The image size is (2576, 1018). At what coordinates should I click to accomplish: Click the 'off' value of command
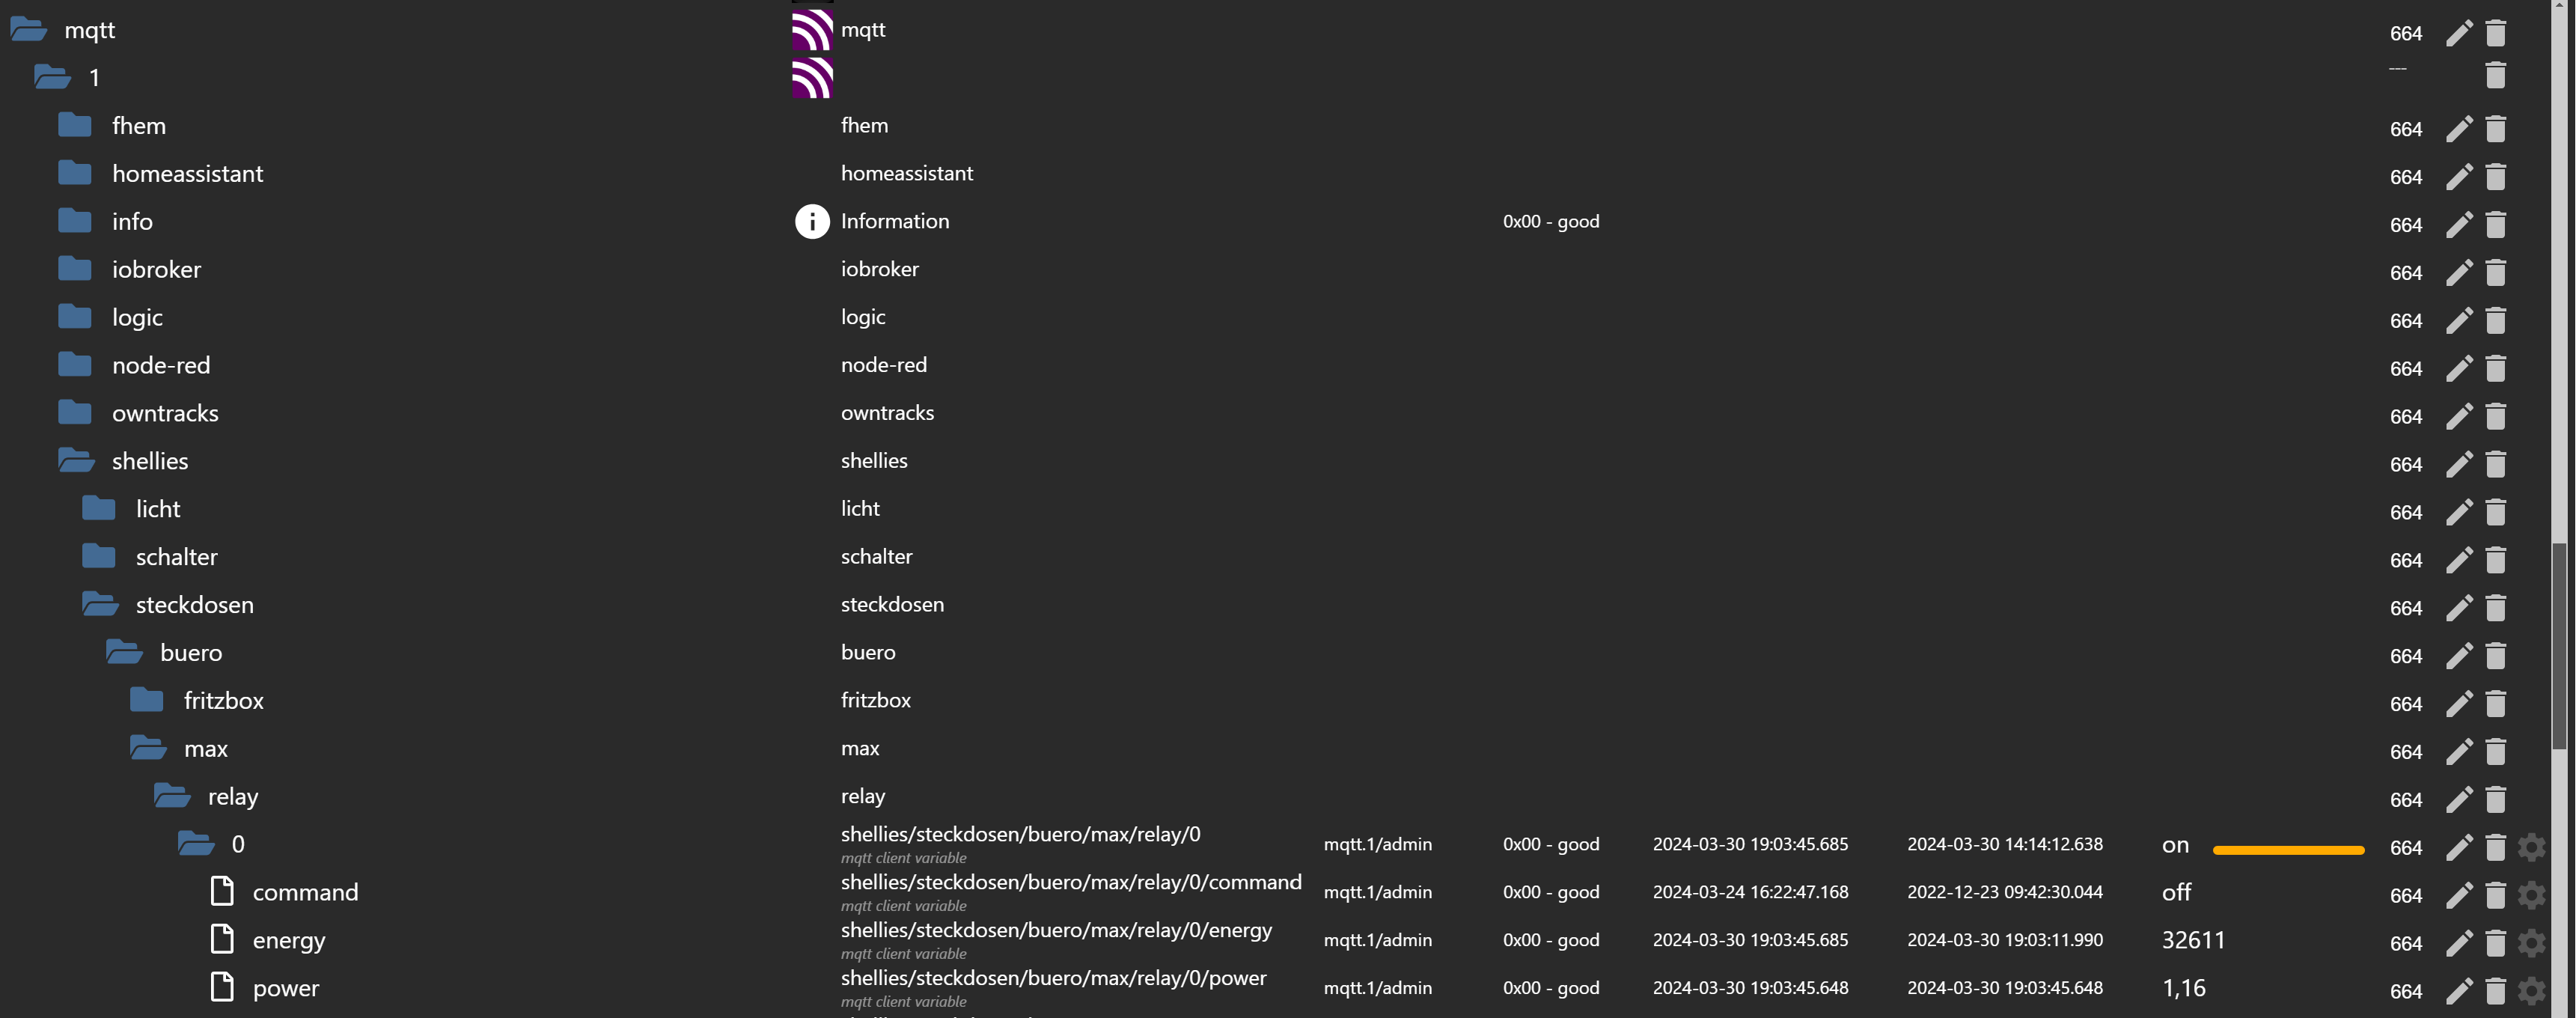click(x=2176, y=892)
